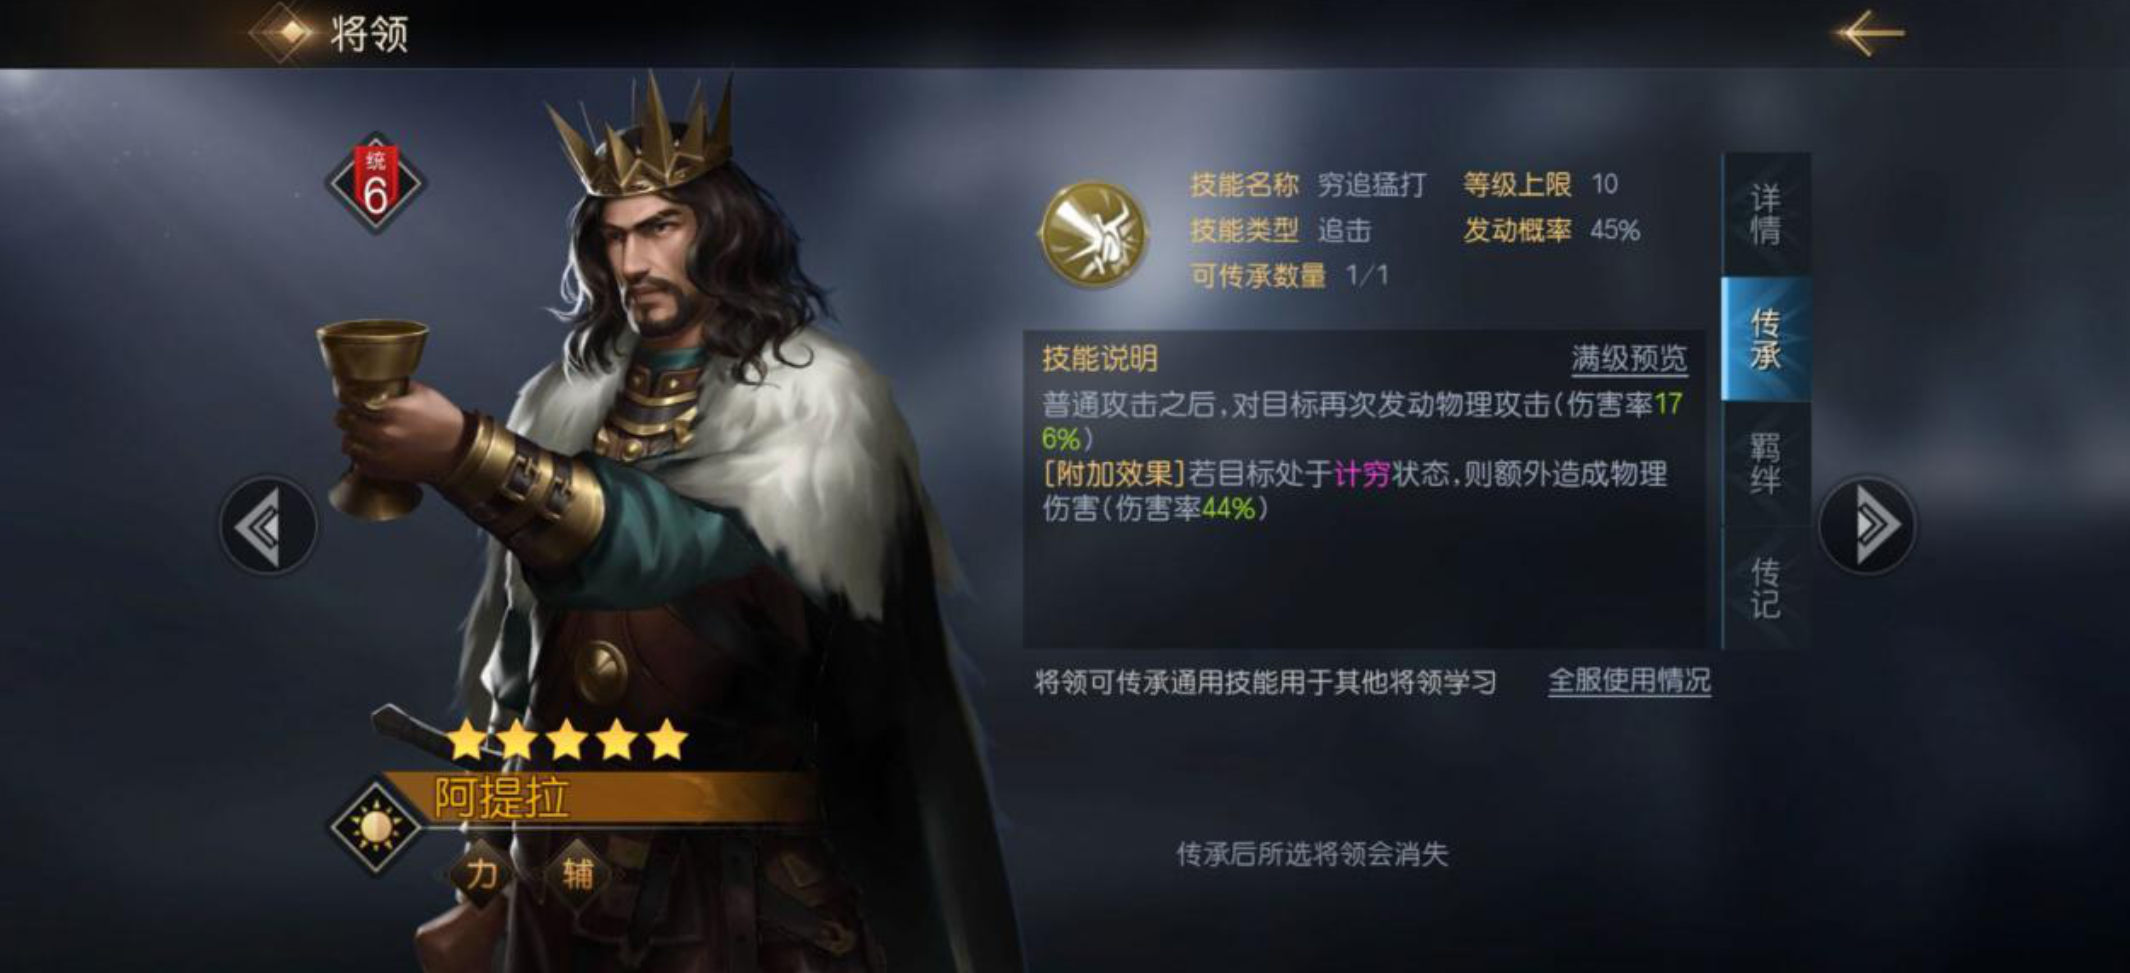Open the 传记 tab
The image size is (2130, 973).
pos(1765,588)
